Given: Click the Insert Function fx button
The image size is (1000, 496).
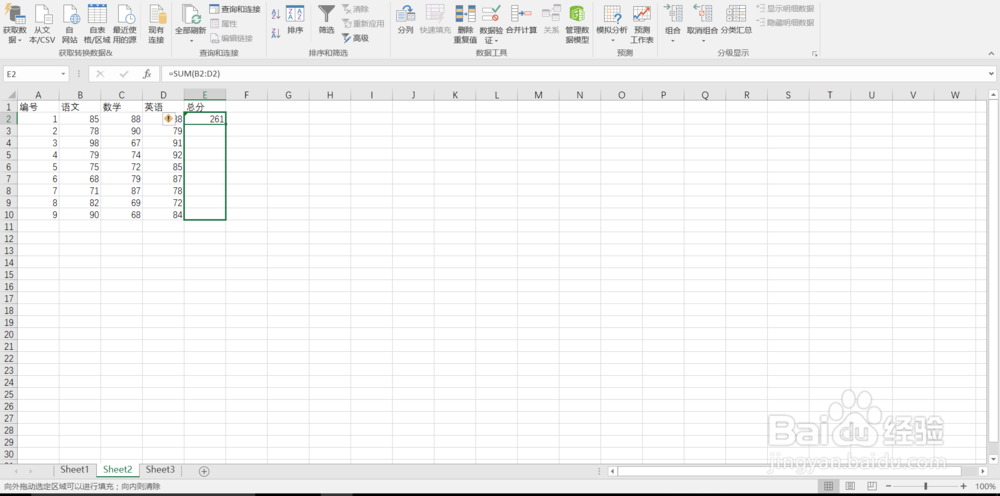Looking at the screenshot, I should [x=147, y=74].
